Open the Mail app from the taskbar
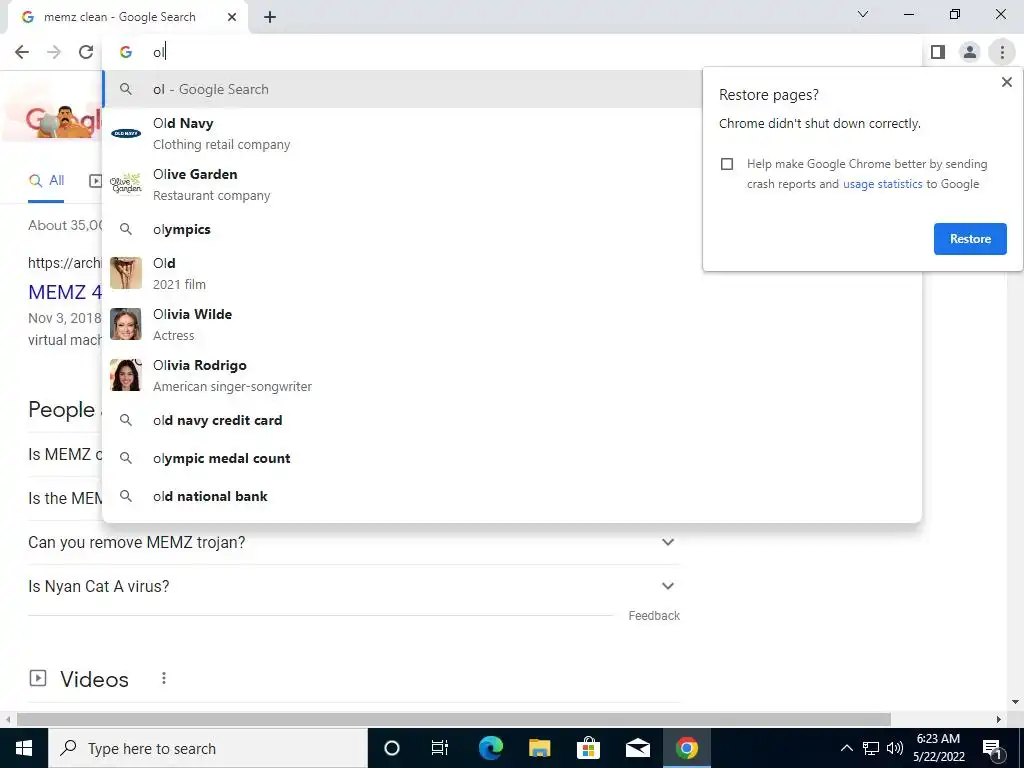Screen dimensions: 1024x768 (x=637, y=748)
